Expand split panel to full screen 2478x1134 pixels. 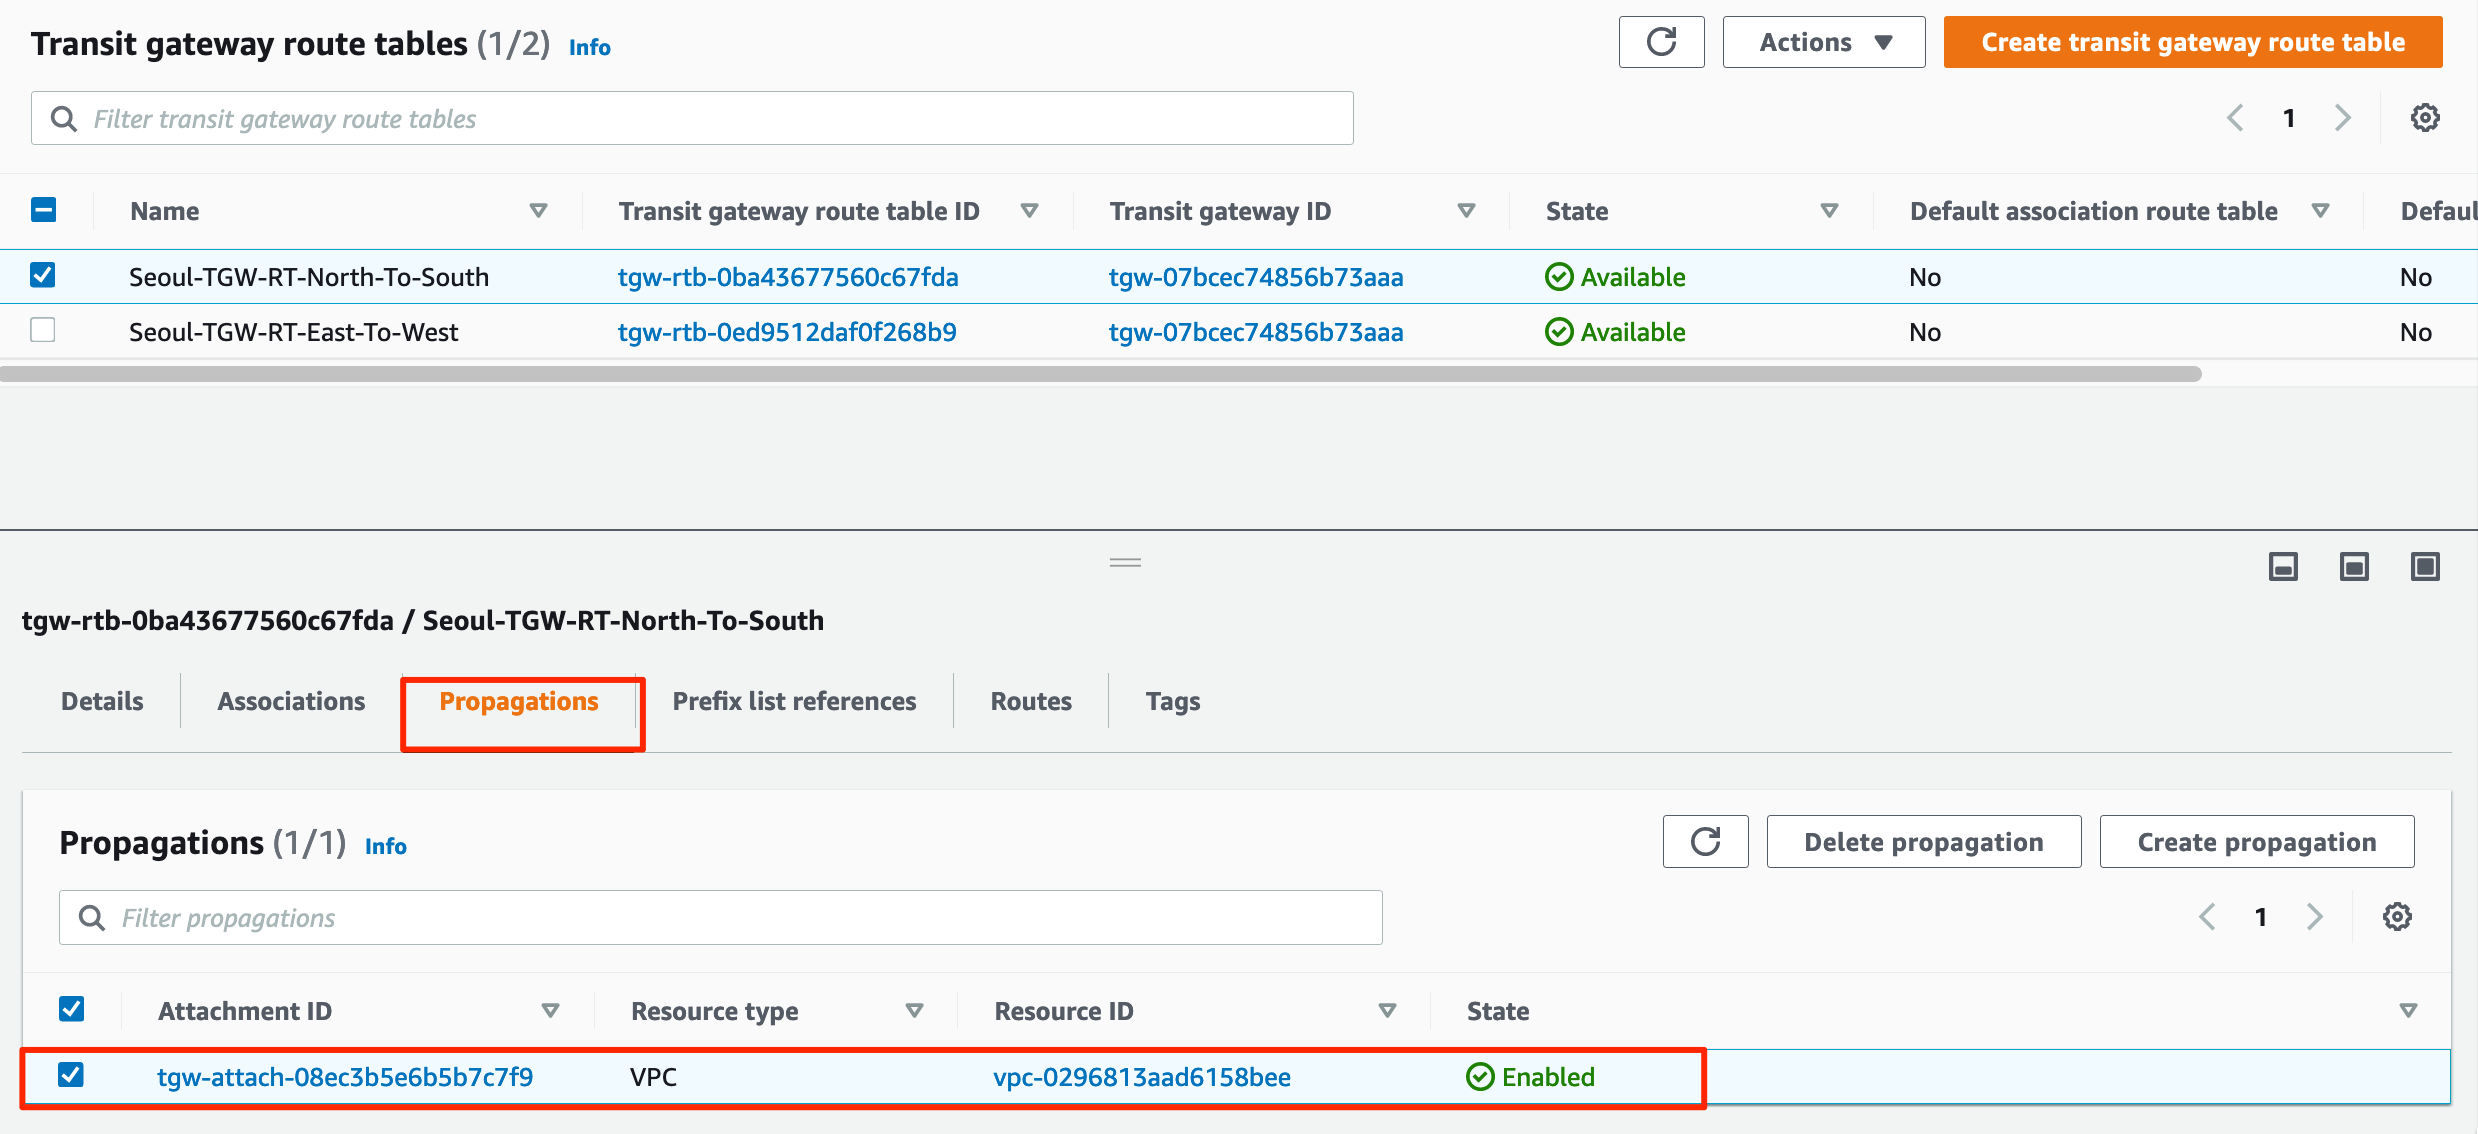(2425, 567)
